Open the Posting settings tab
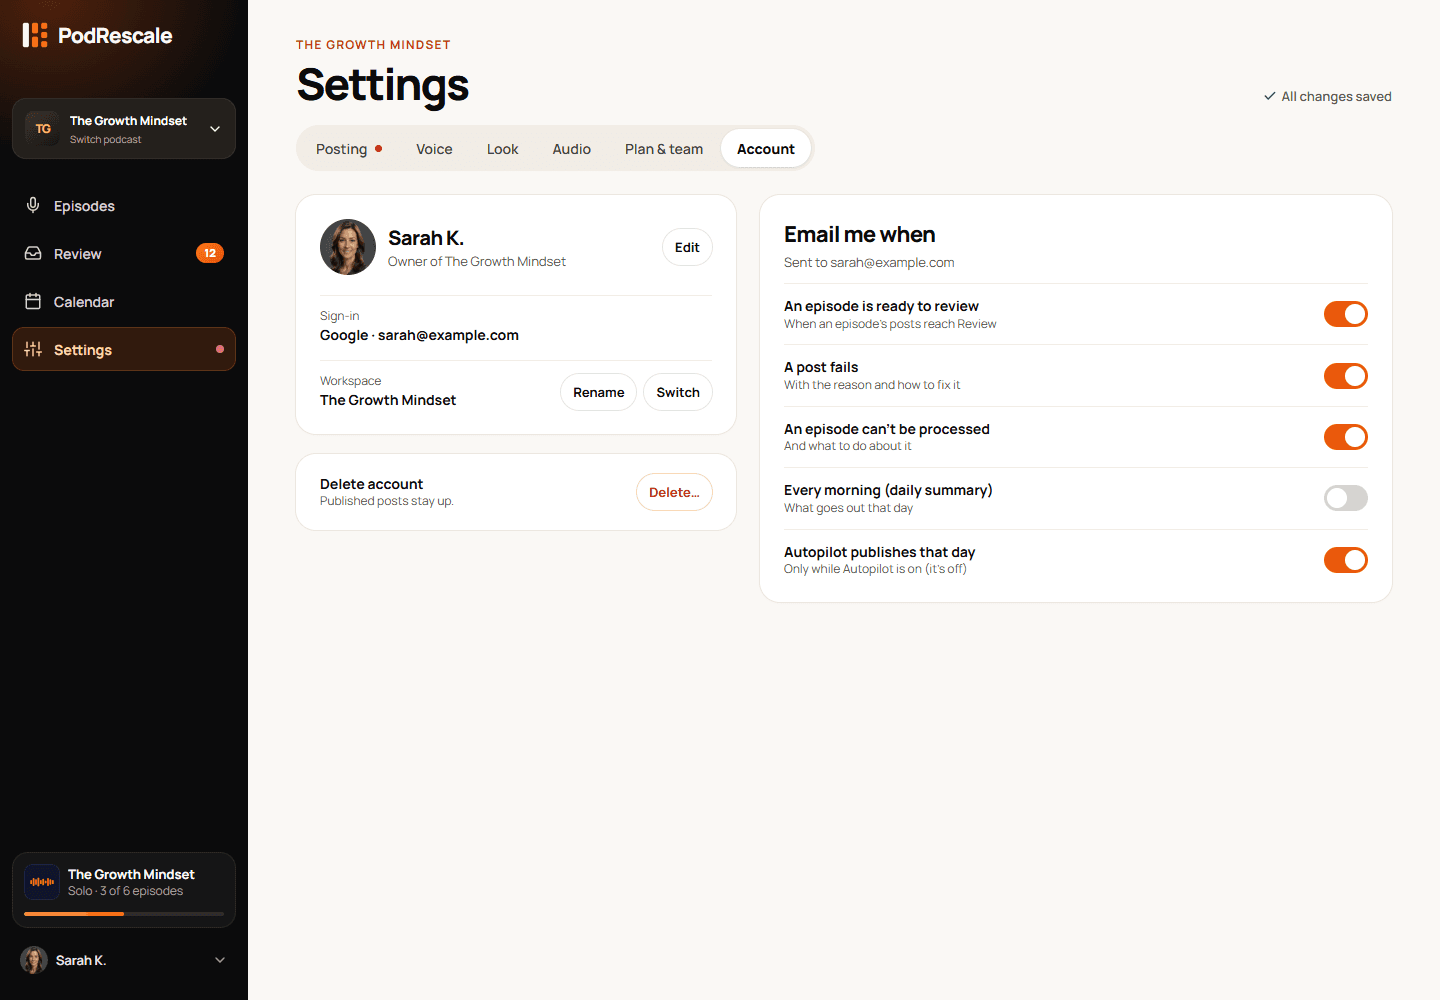 [x=349, y=149]
